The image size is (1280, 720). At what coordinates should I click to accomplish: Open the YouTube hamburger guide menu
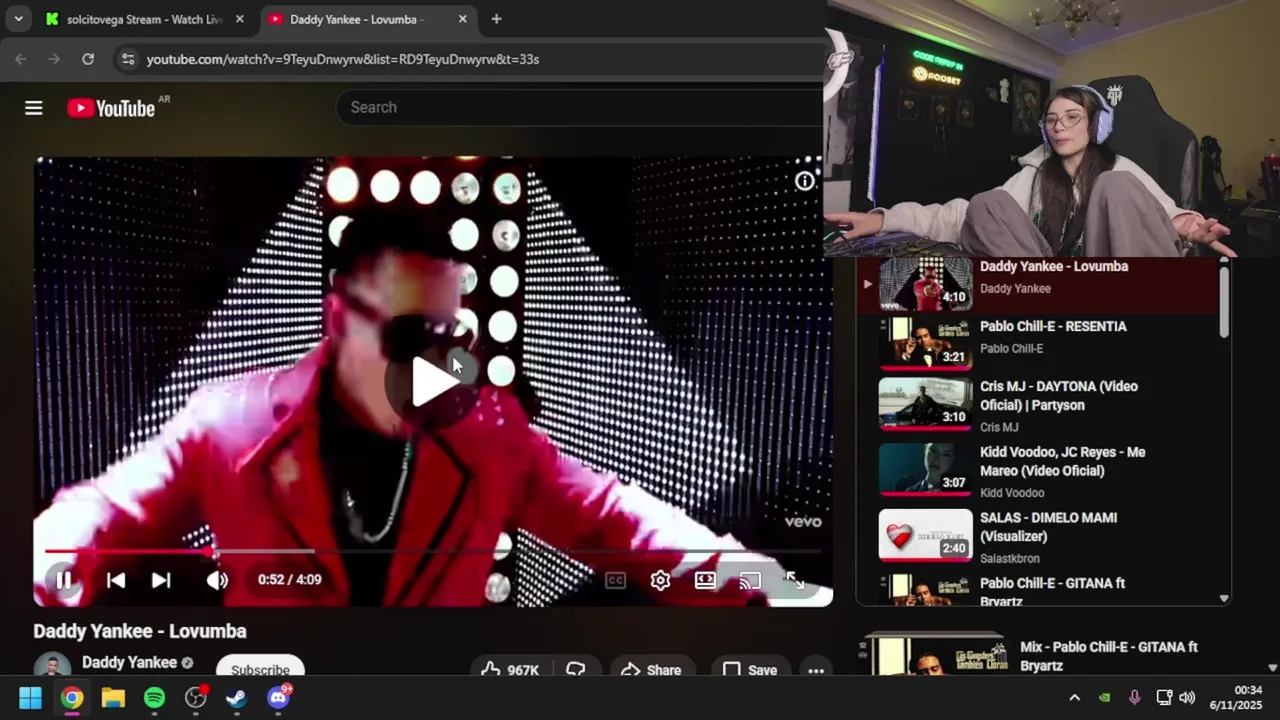pyautogui.click(x=34, y=108)
